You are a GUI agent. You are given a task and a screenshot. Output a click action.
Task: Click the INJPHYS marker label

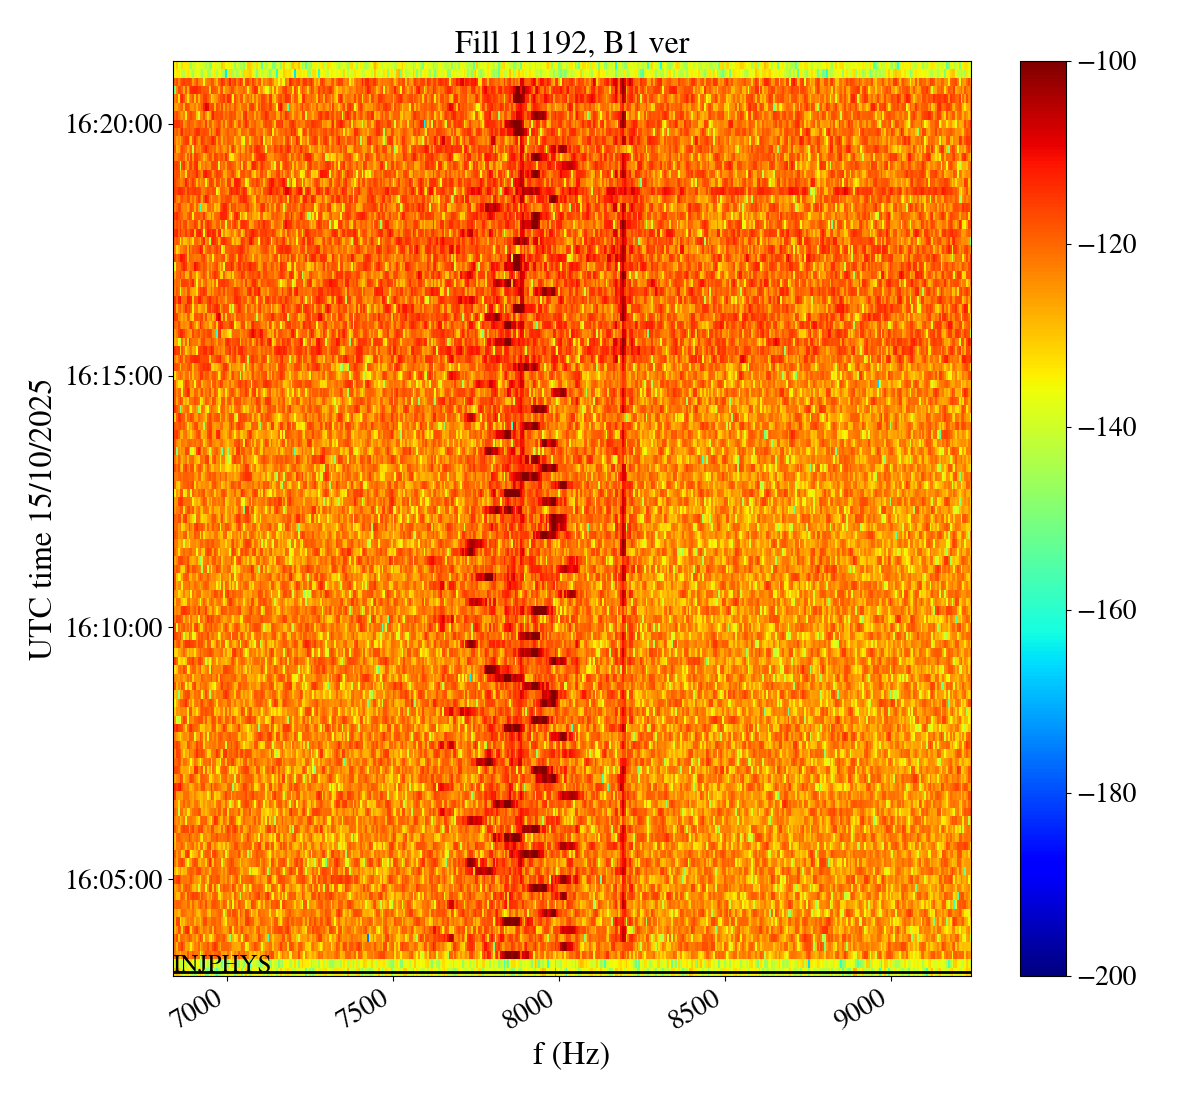point(222,964)
